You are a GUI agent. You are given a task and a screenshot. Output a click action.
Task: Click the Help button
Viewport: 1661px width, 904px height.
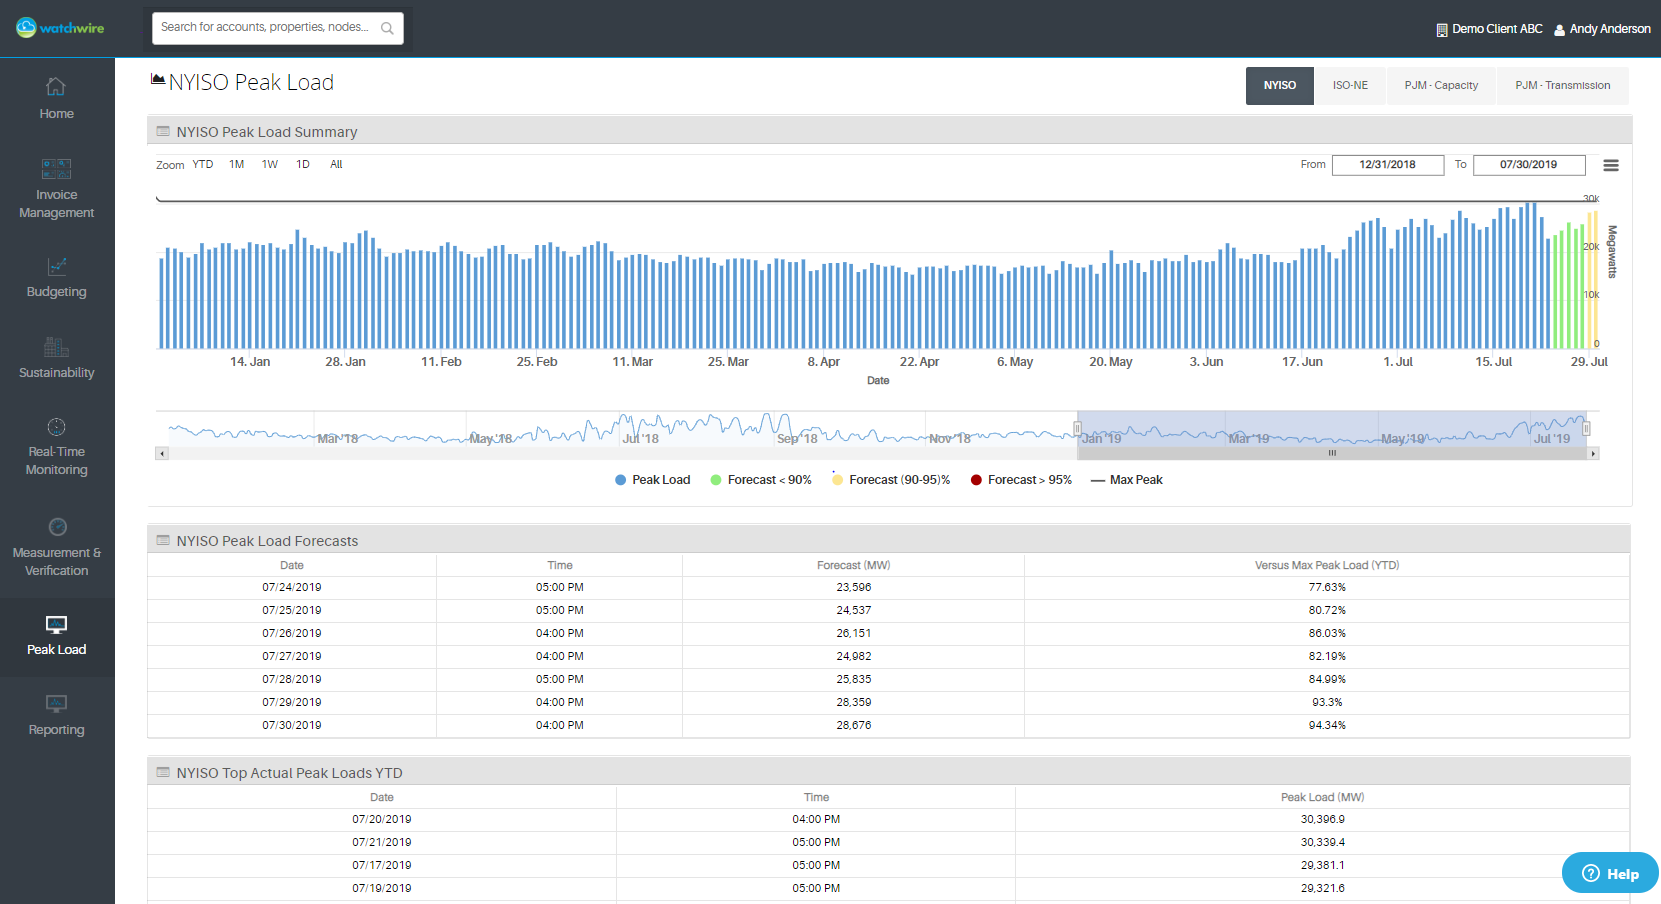tap(1610, 873)
